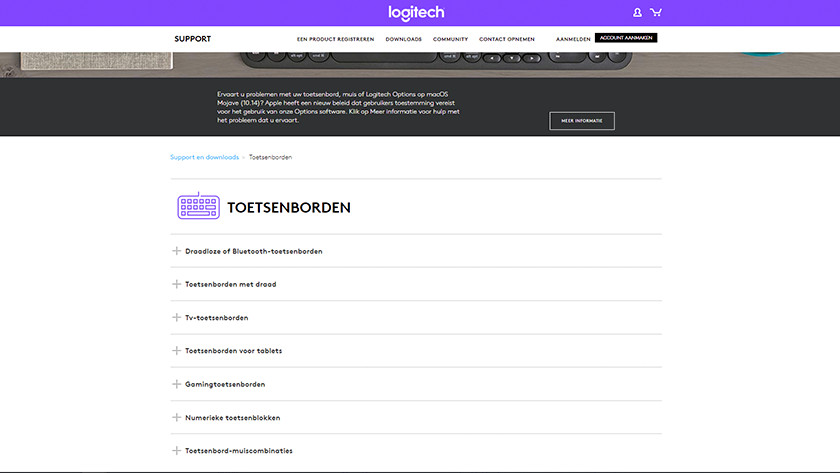Expand the Toetsenbord-muiscombinaties section
Image resolution: width=840 pixels, height=473 pixels.
(238, 451)
